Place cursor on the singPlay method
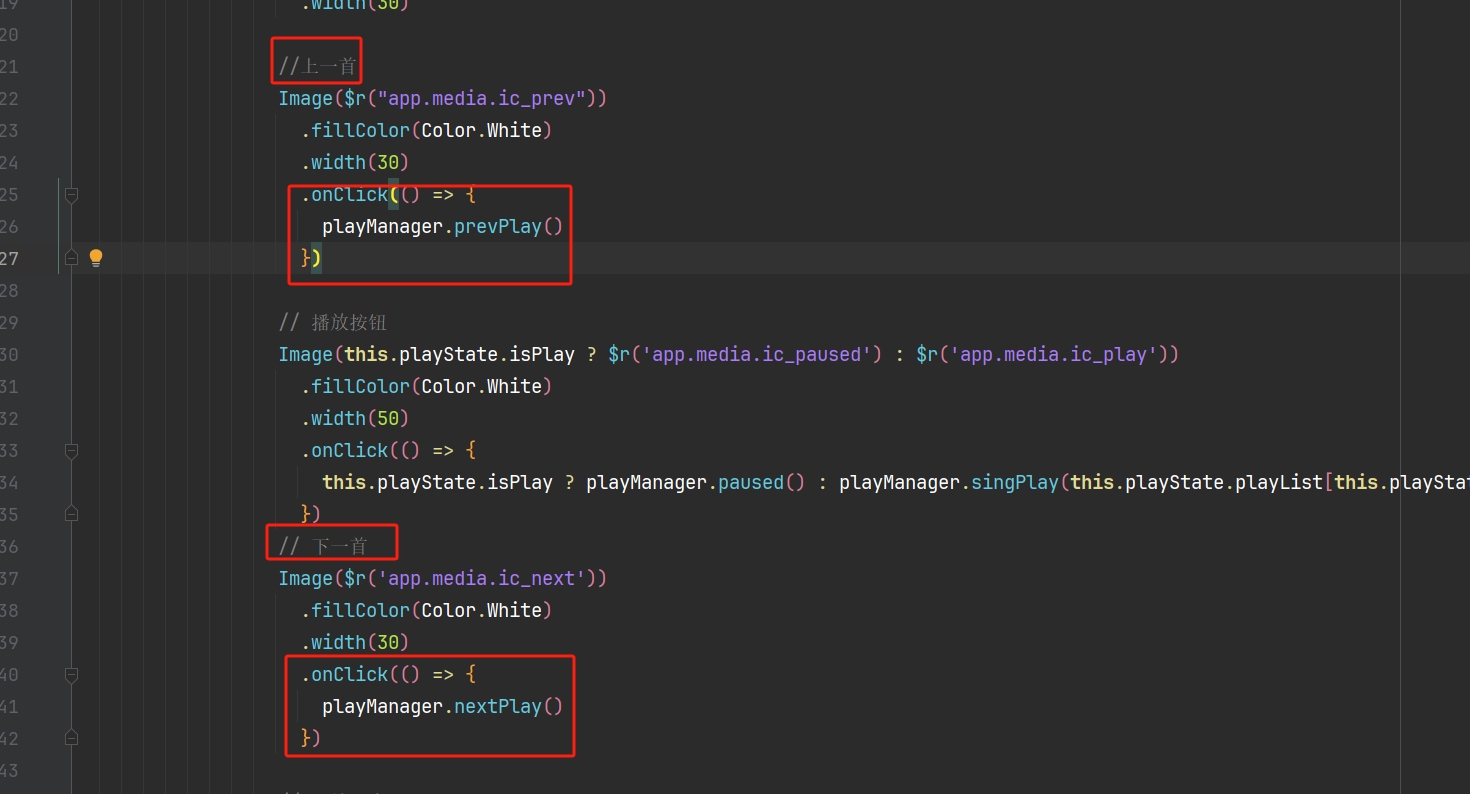The image size is (1470, 794). [x=1014, y=483]
